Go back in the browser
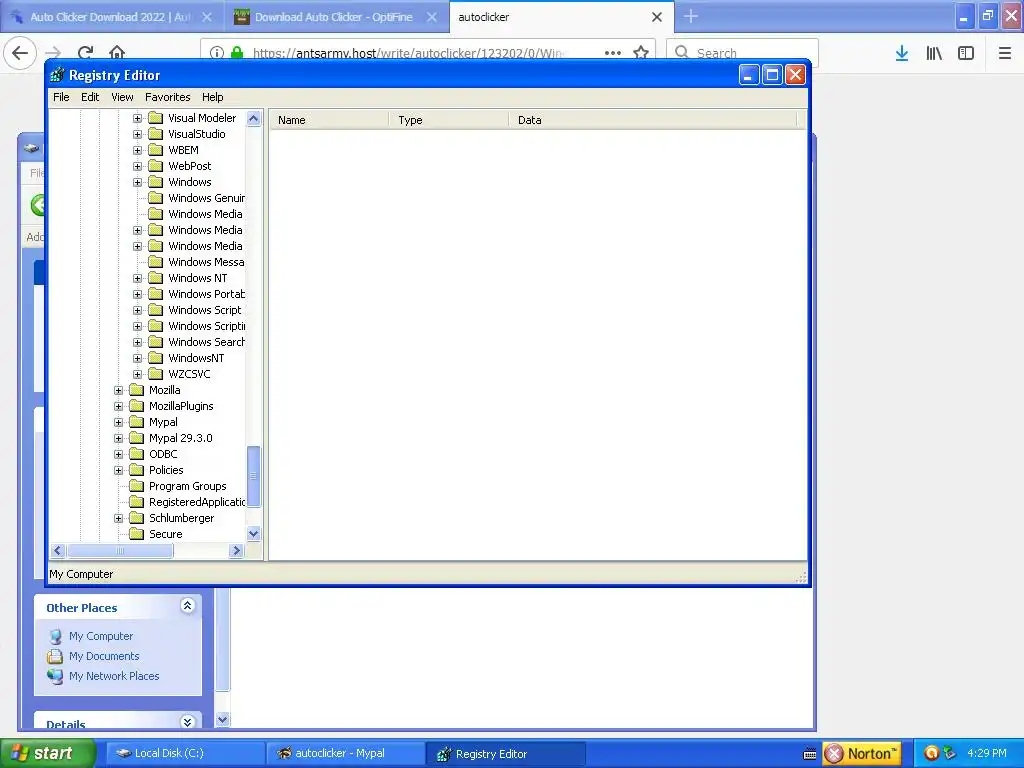 click(20, 52)
